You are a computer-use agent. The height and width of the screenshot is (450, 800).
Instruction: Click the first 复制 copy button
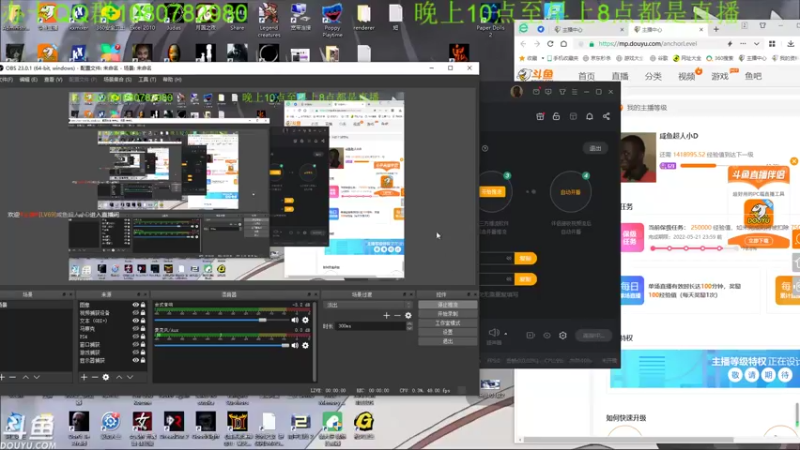point(525,258)
